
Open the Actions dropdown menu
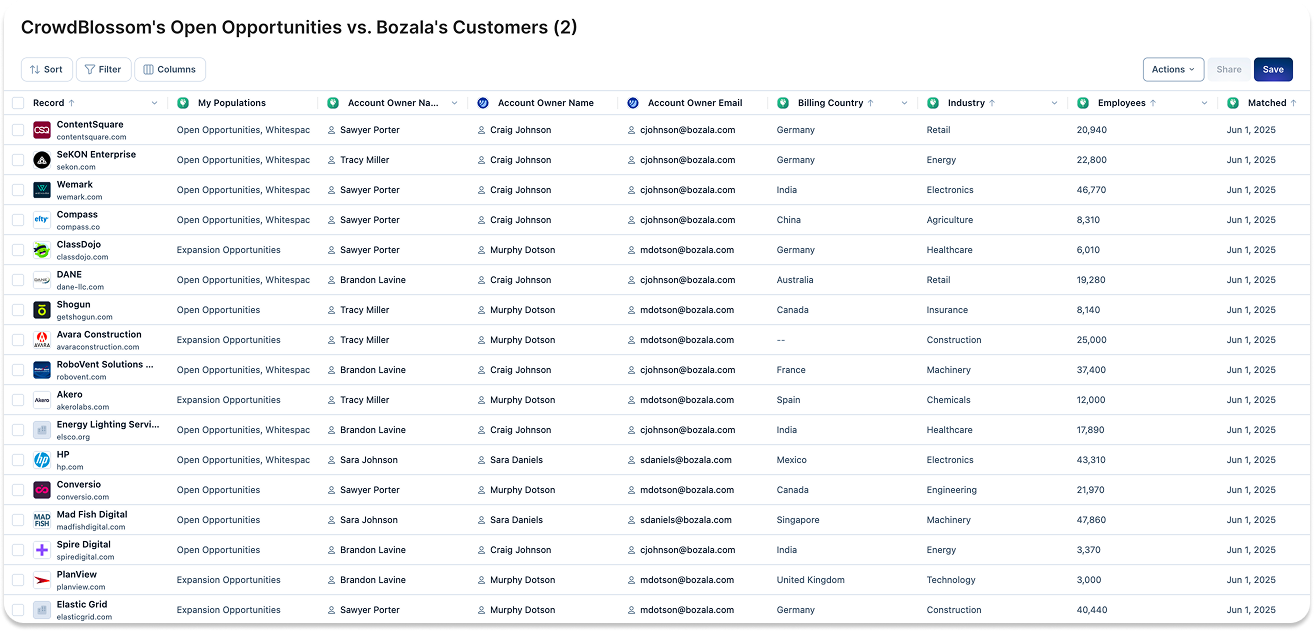coord(1173,69)
